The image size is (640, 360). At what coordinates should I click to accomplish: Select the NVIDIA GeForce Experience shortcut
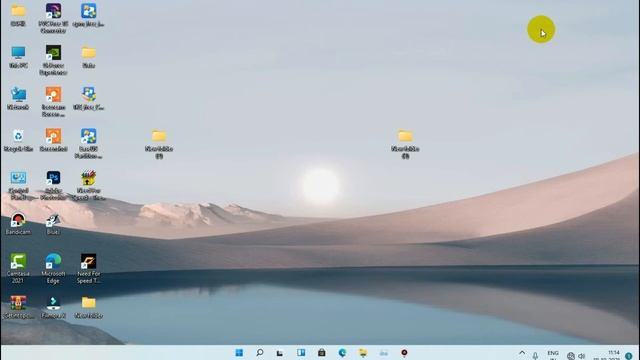click(53, 60)
